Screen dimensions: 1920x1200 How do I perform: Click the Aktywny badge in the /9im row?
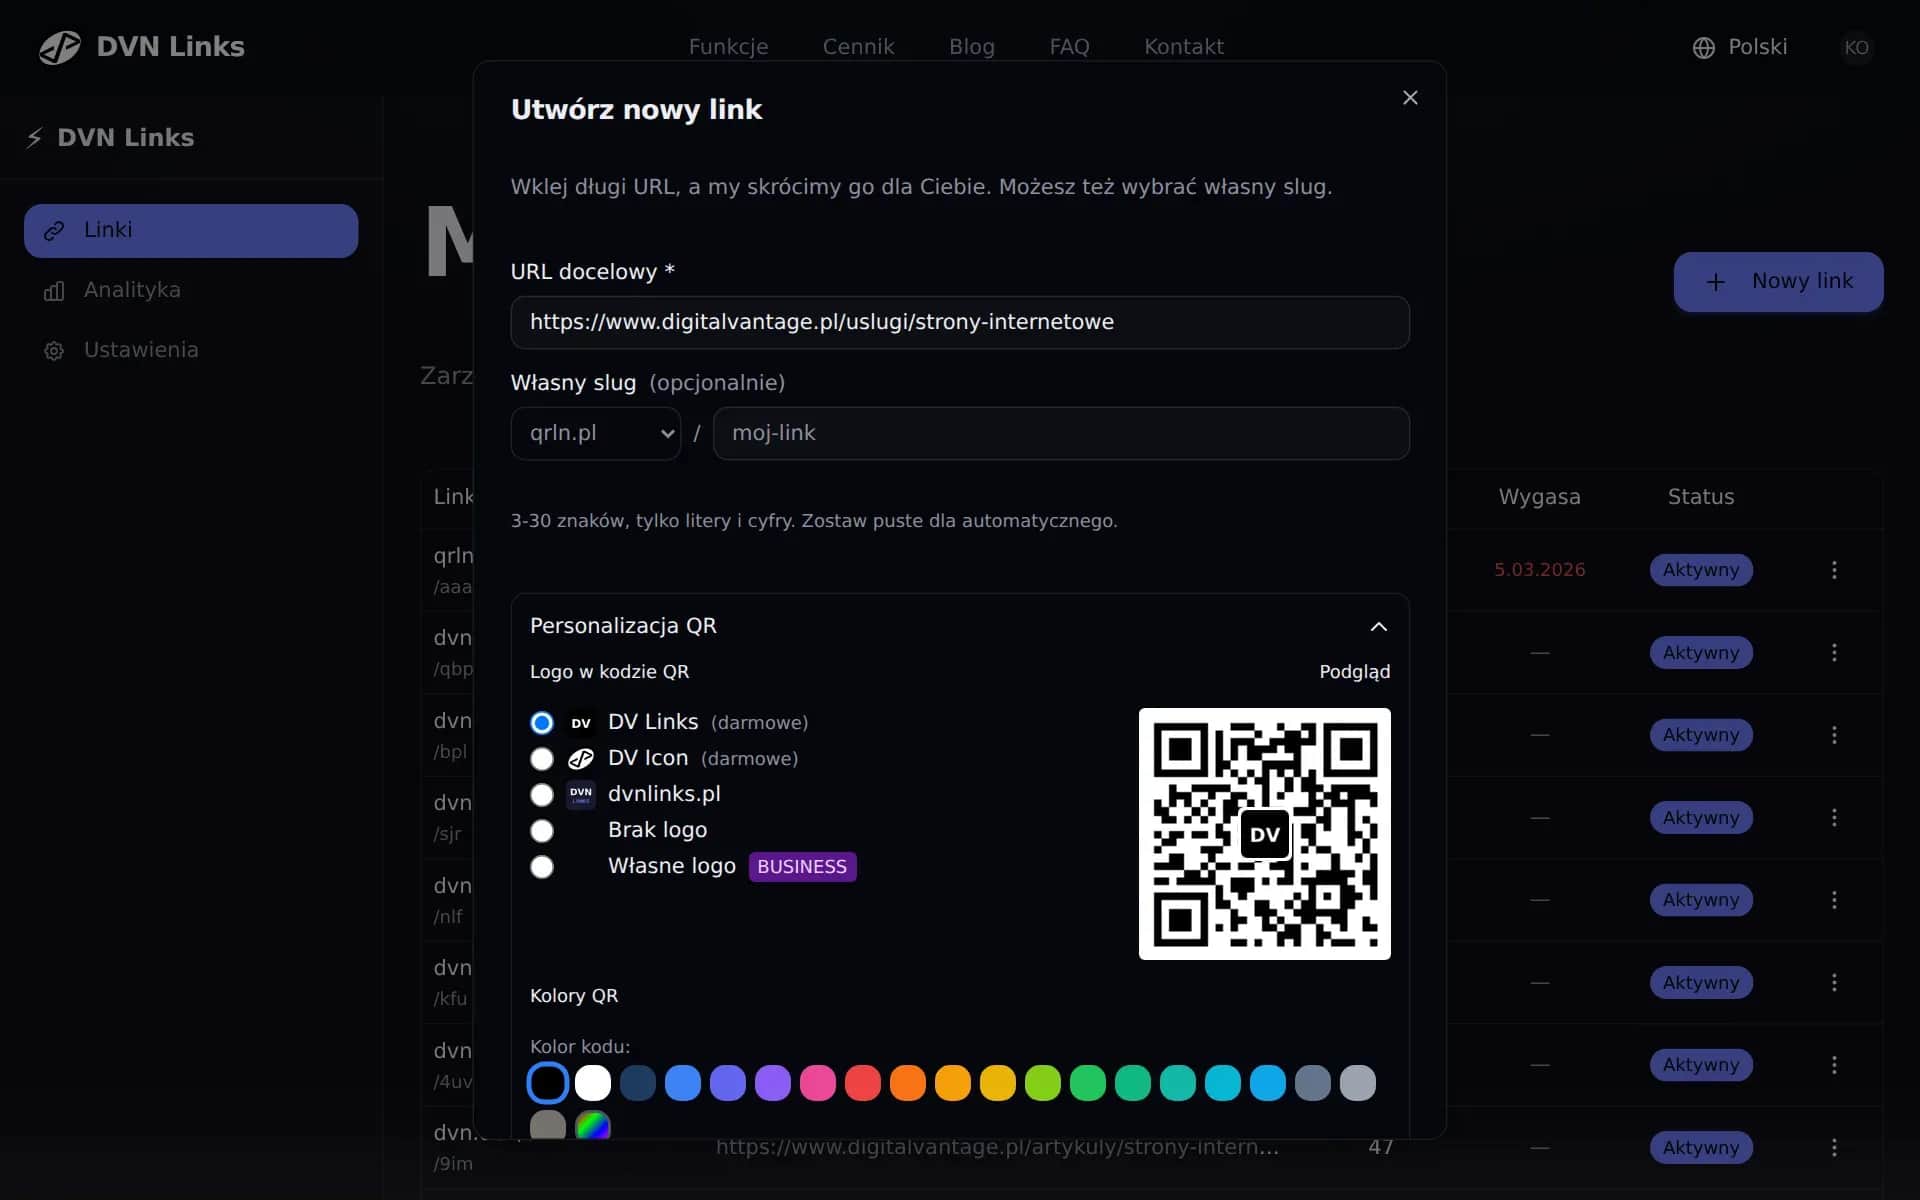pyautogui.click(x=1701, y=1148)
